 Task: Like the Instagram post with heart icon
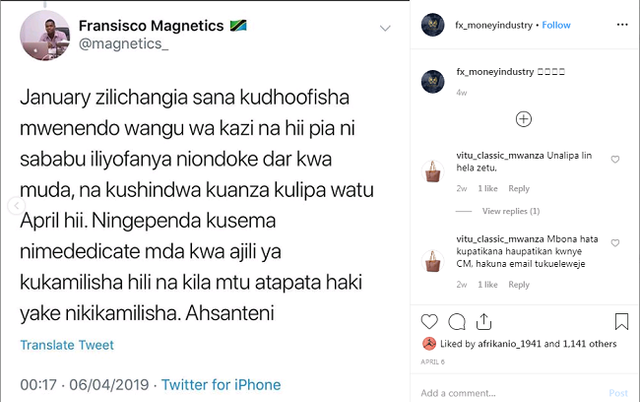point(430,321)
